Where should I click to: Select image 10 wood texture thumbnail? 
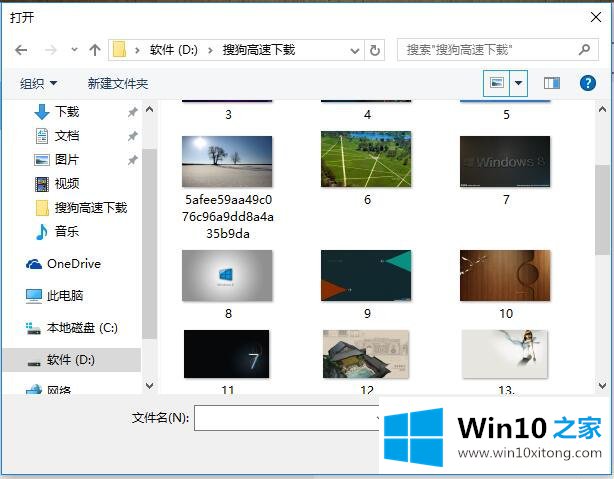click(x=505, y=276)
